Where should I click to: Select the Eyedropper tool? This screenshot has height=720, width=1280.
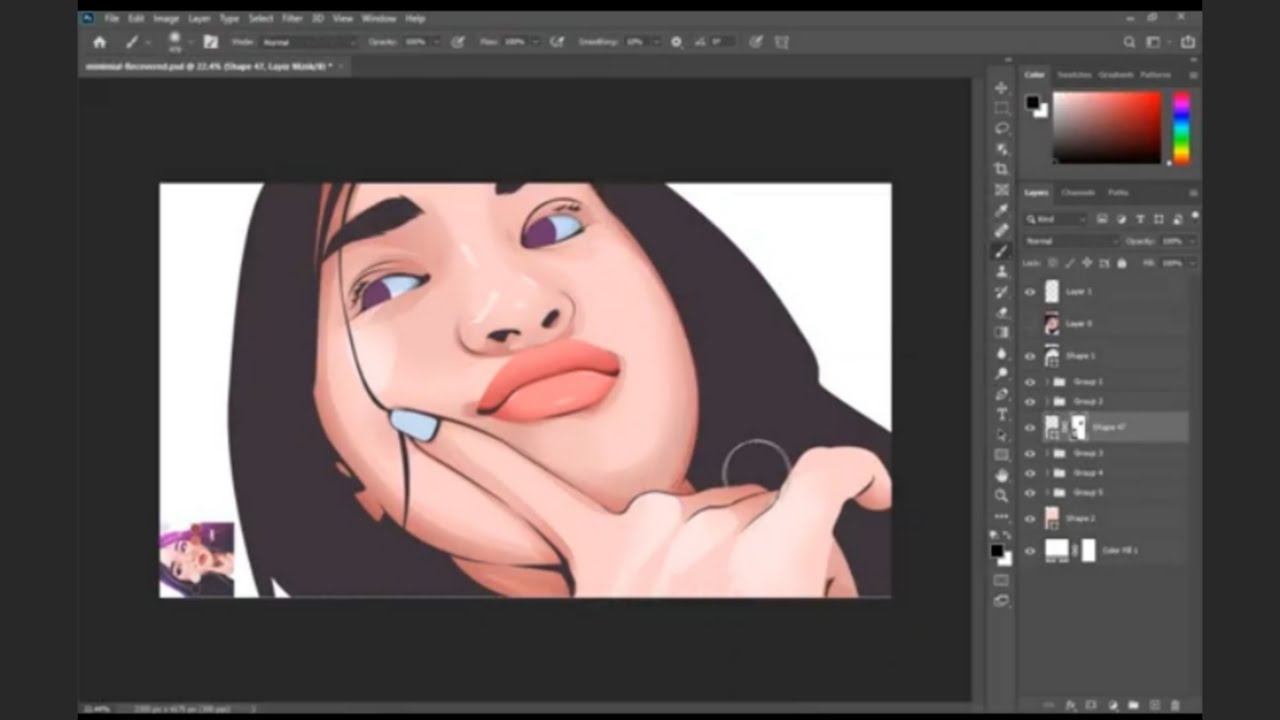[x=1001, y=210]
